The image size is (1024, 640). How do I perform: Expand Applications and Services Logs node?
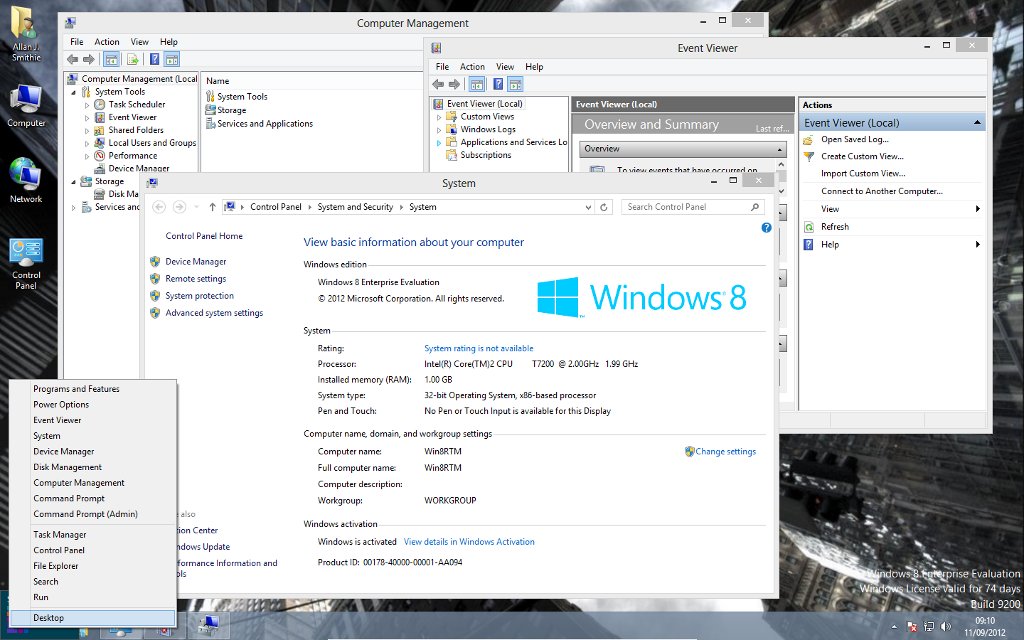point(439,142)
